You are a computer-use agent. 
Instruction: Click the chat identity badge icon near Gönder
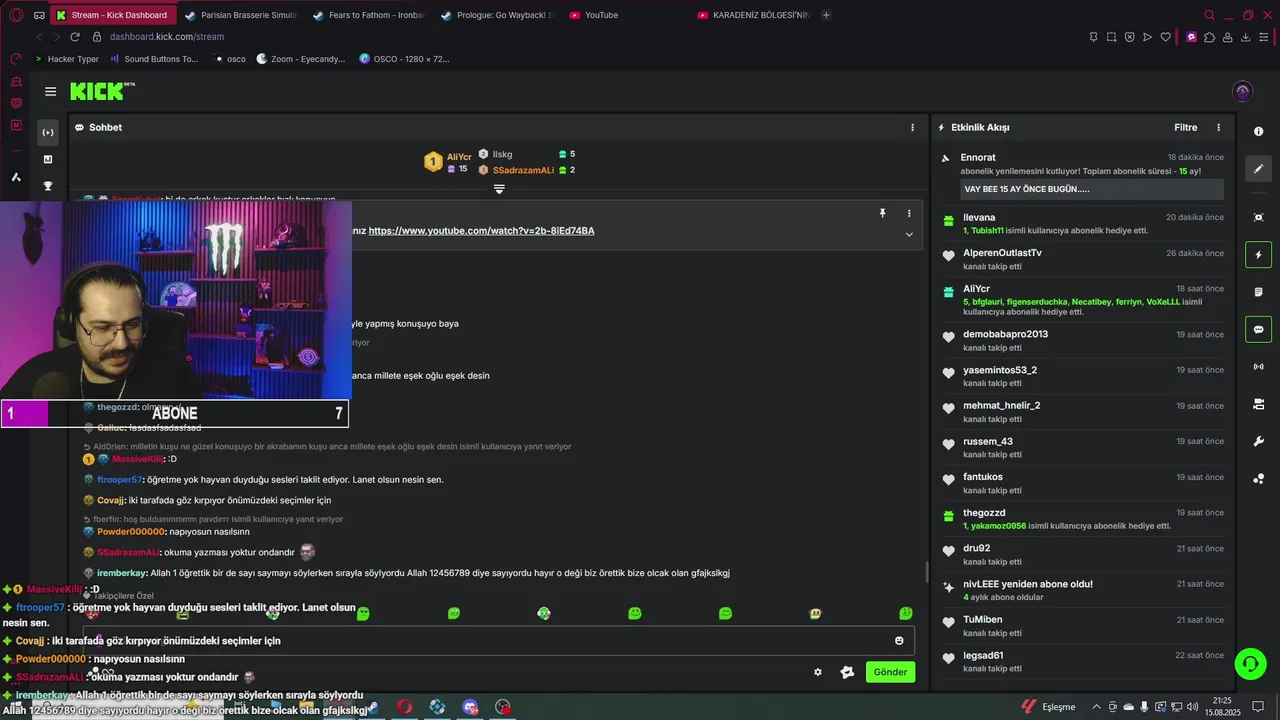click(847, 672)
